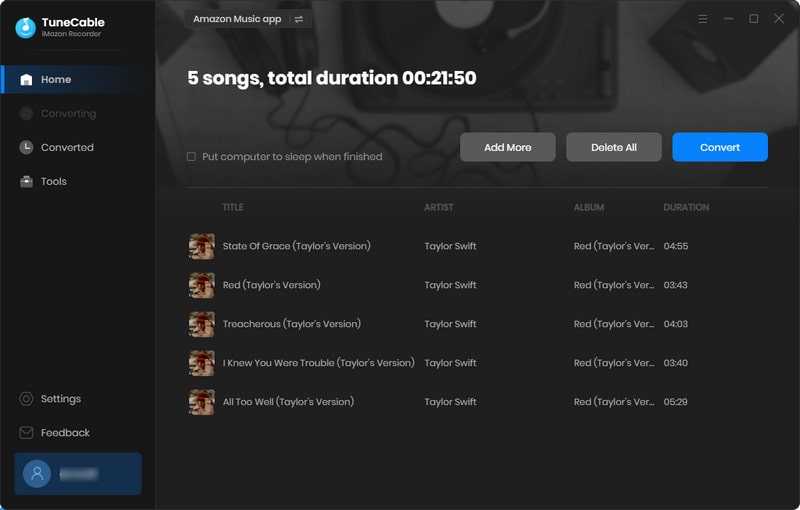The image size is (800, 510).
Task: Click the DURATION column header
Action: 686,208
